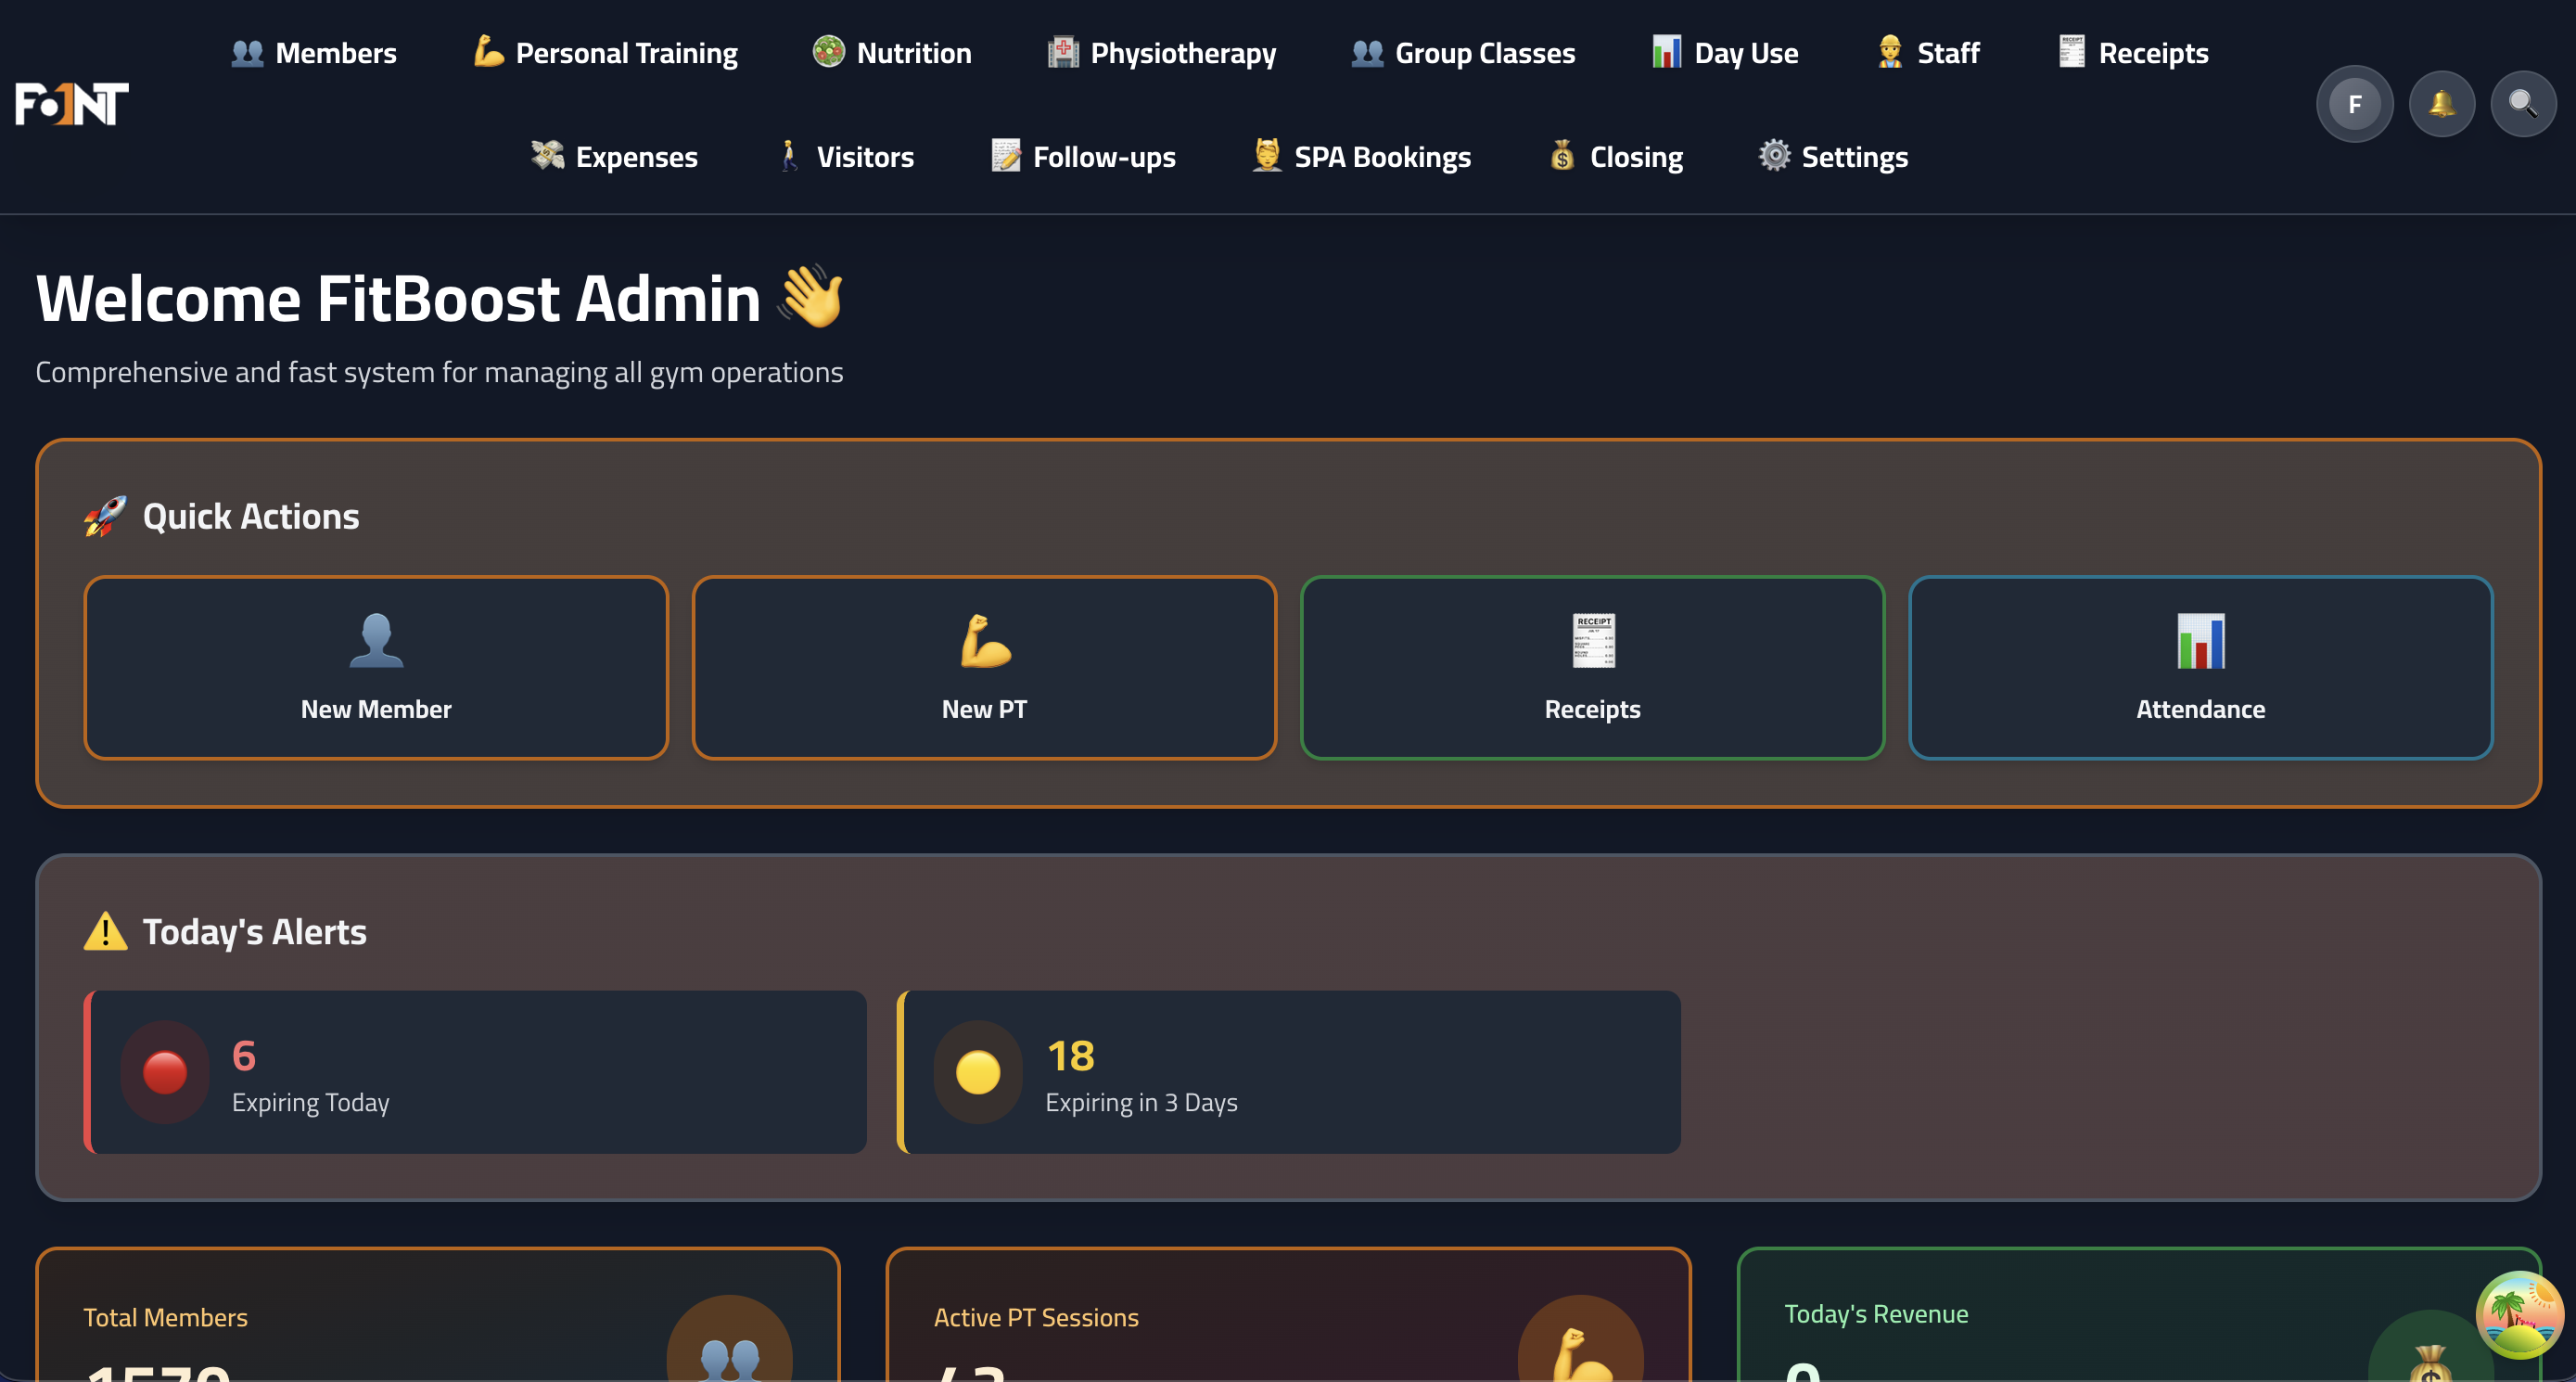
Task: Open the Attendance quick action card
Action: coord(2200,667)
